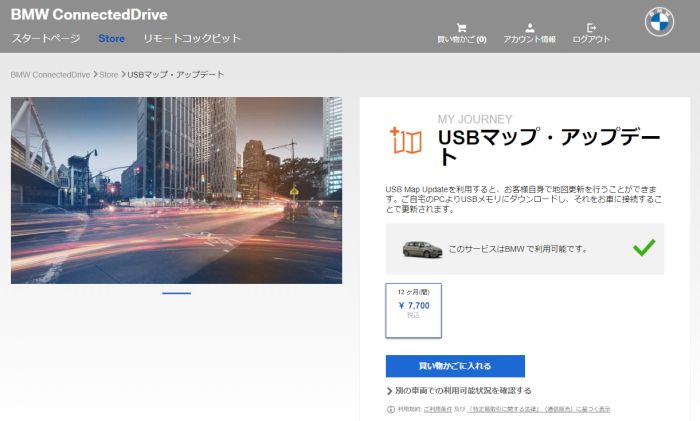Click USBマップ・アップデート breadcrumb text
The width and height of the screenshot is (700, 421).
(x=175, y=75)
